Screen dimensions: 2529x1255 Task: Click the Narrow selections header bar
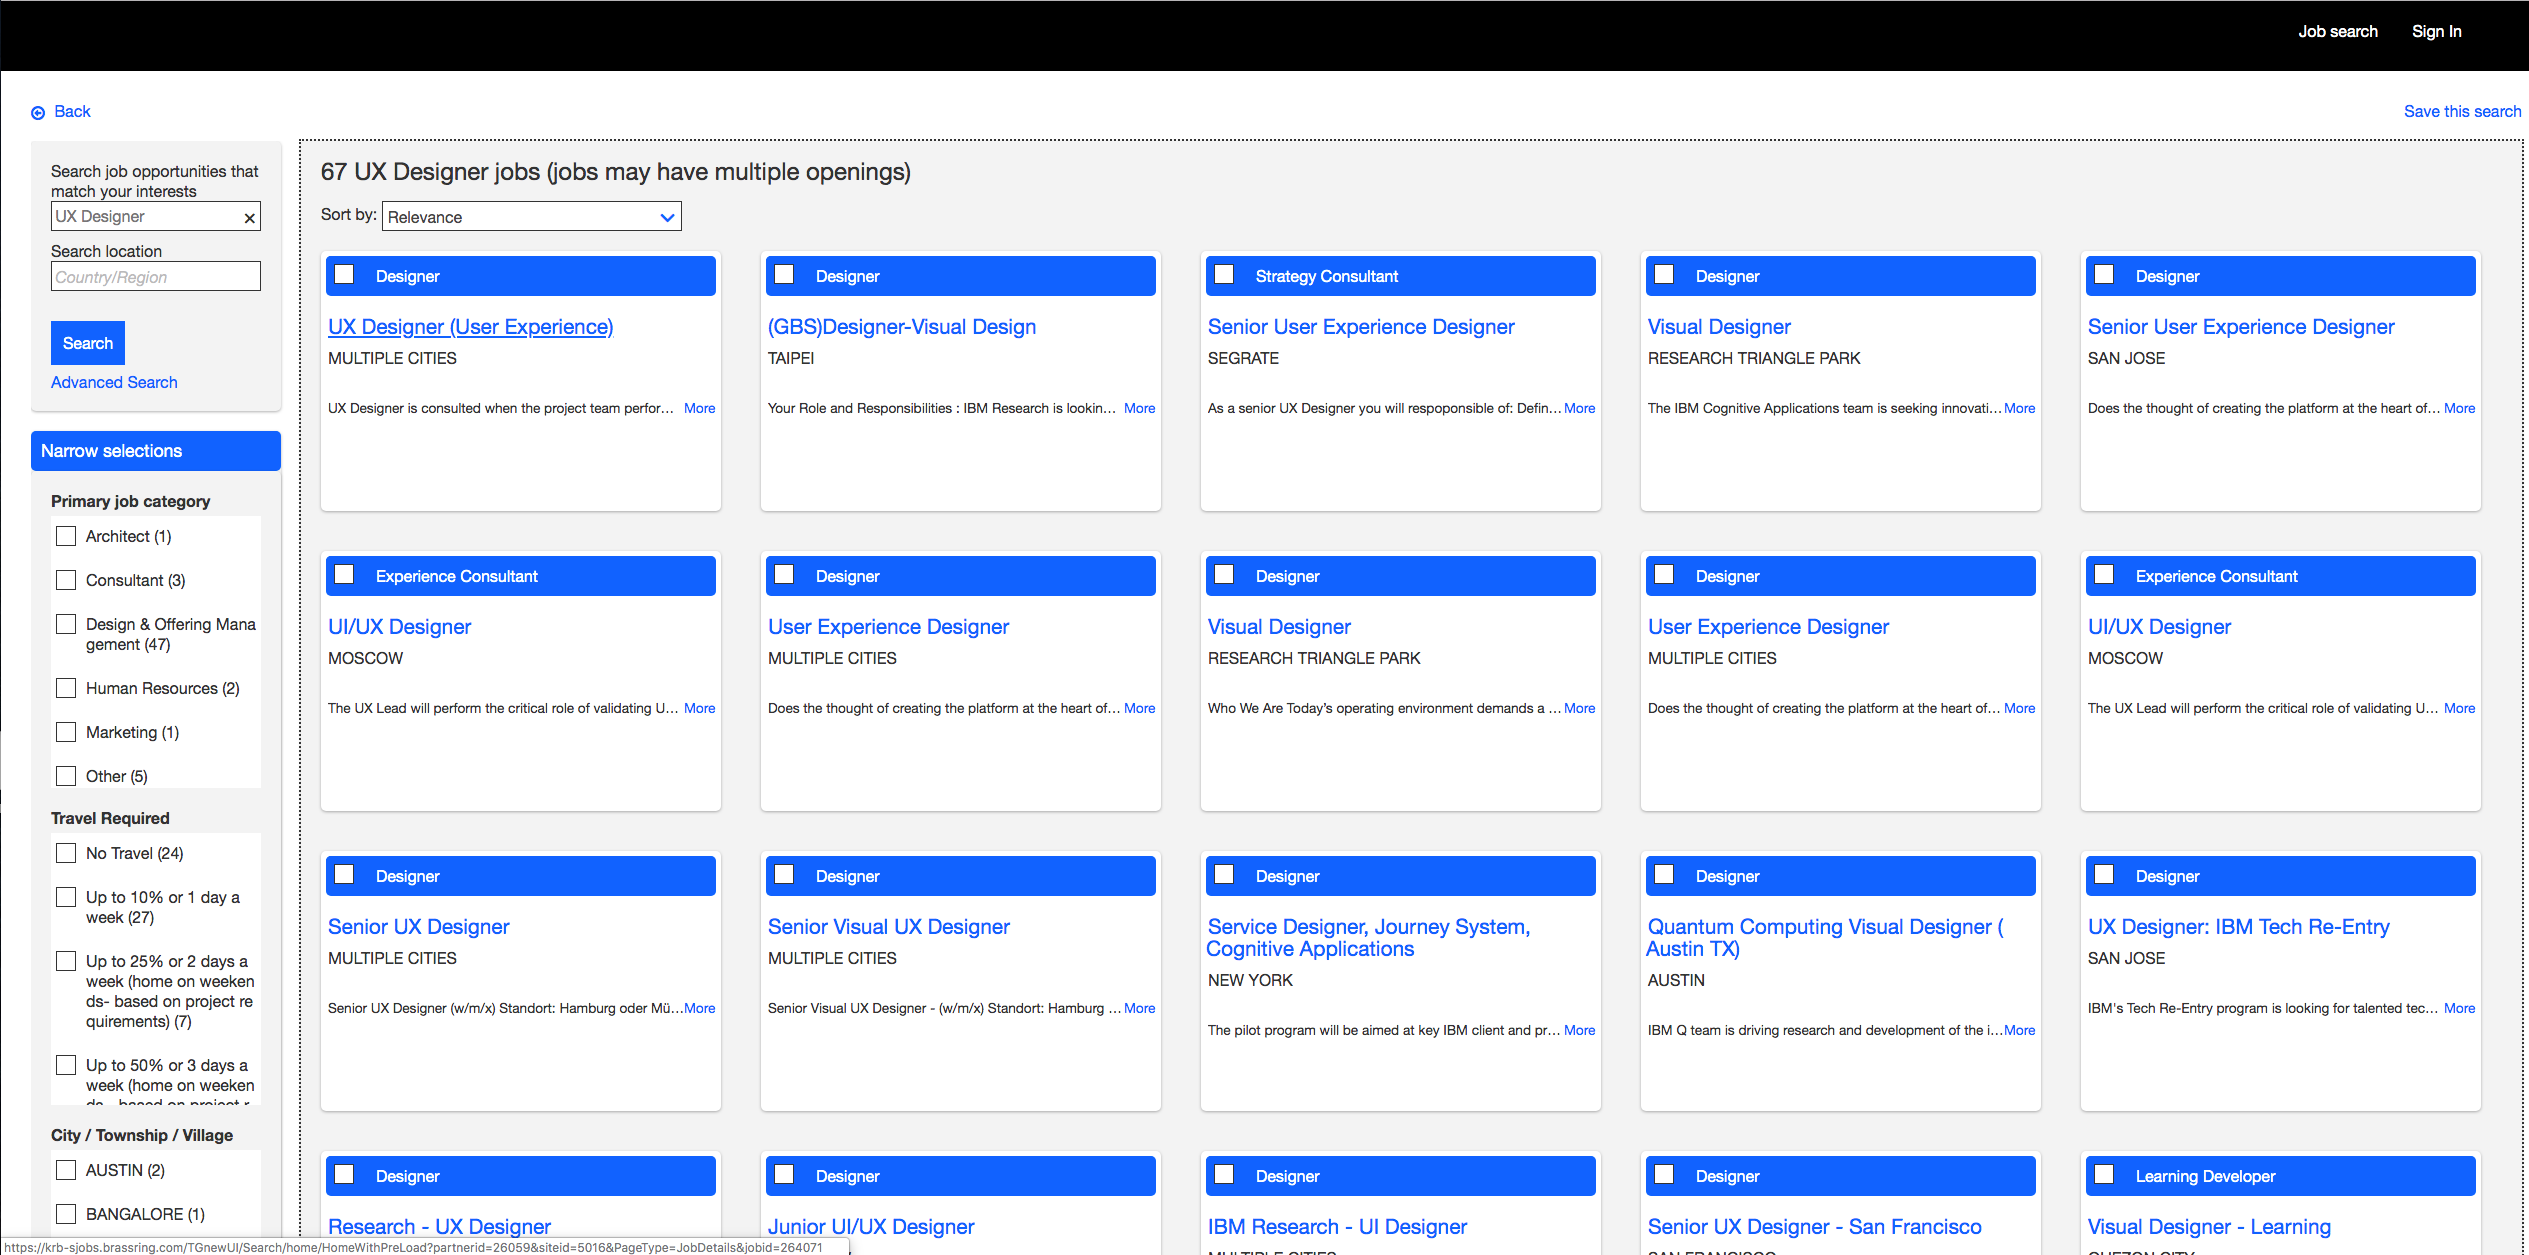click(156, 451)
